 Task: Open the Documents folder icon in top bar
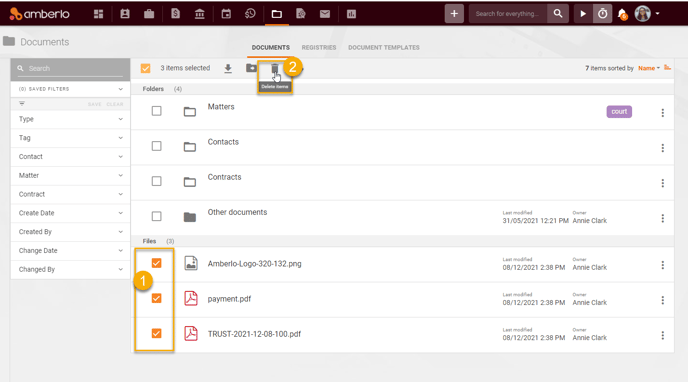point(276,14)
